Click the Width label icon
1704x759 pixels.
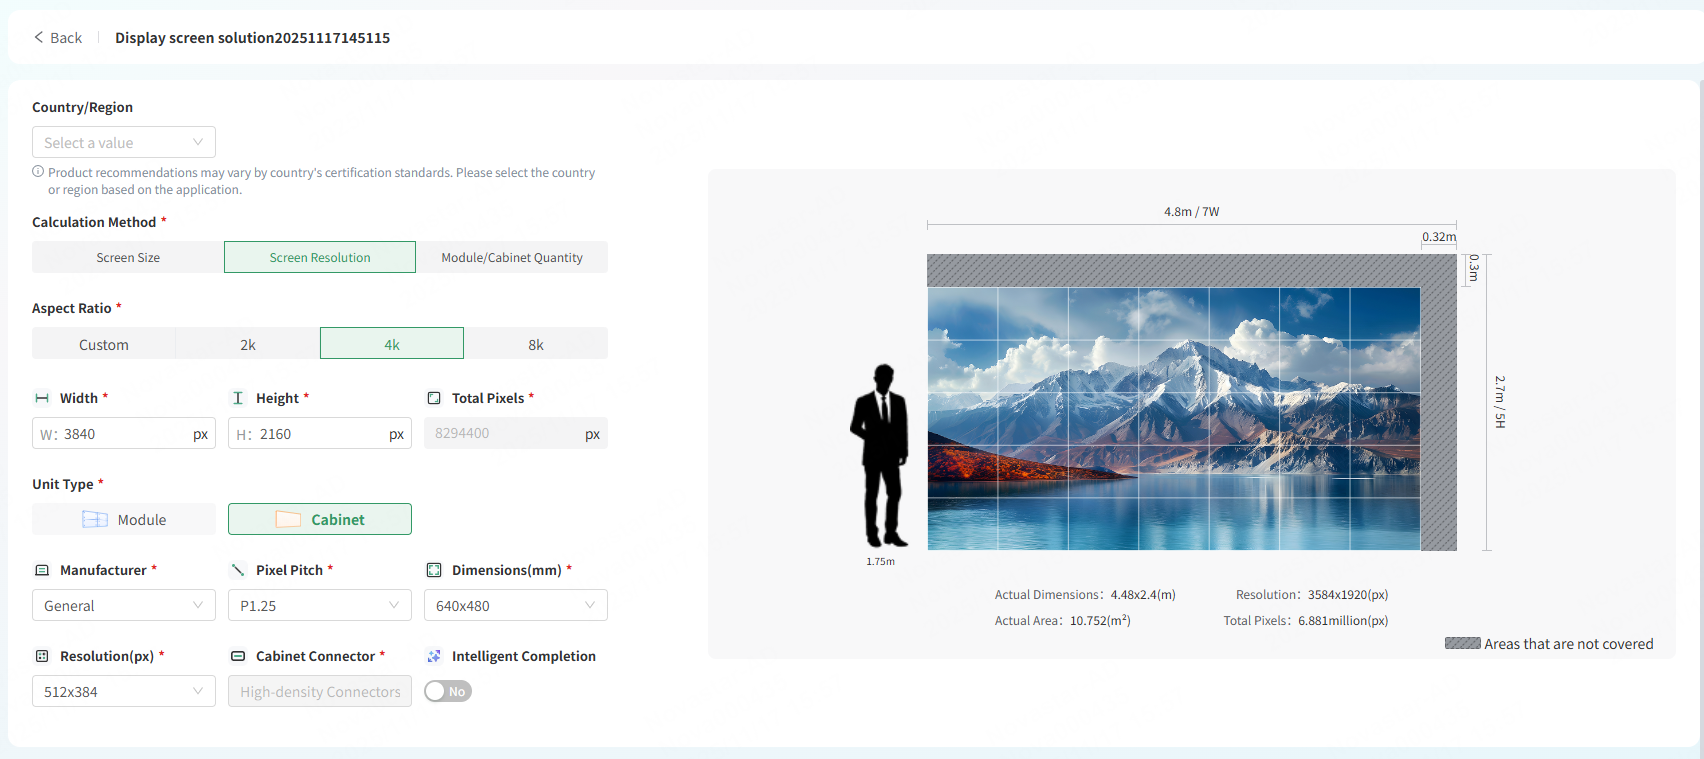(x=42, y=398)
